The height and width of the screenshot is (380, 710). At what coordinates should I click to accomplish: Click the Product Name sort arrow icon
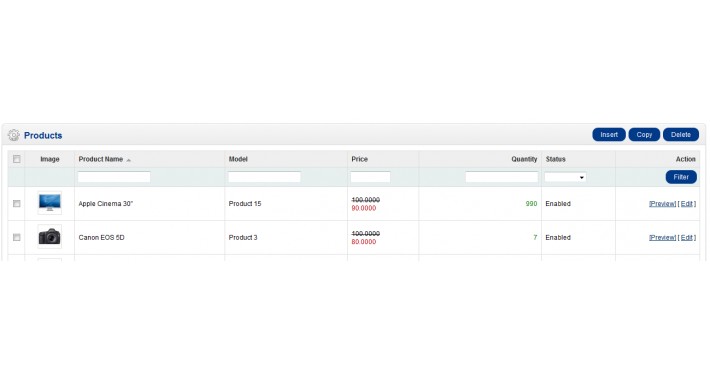(x=129, y=160)
